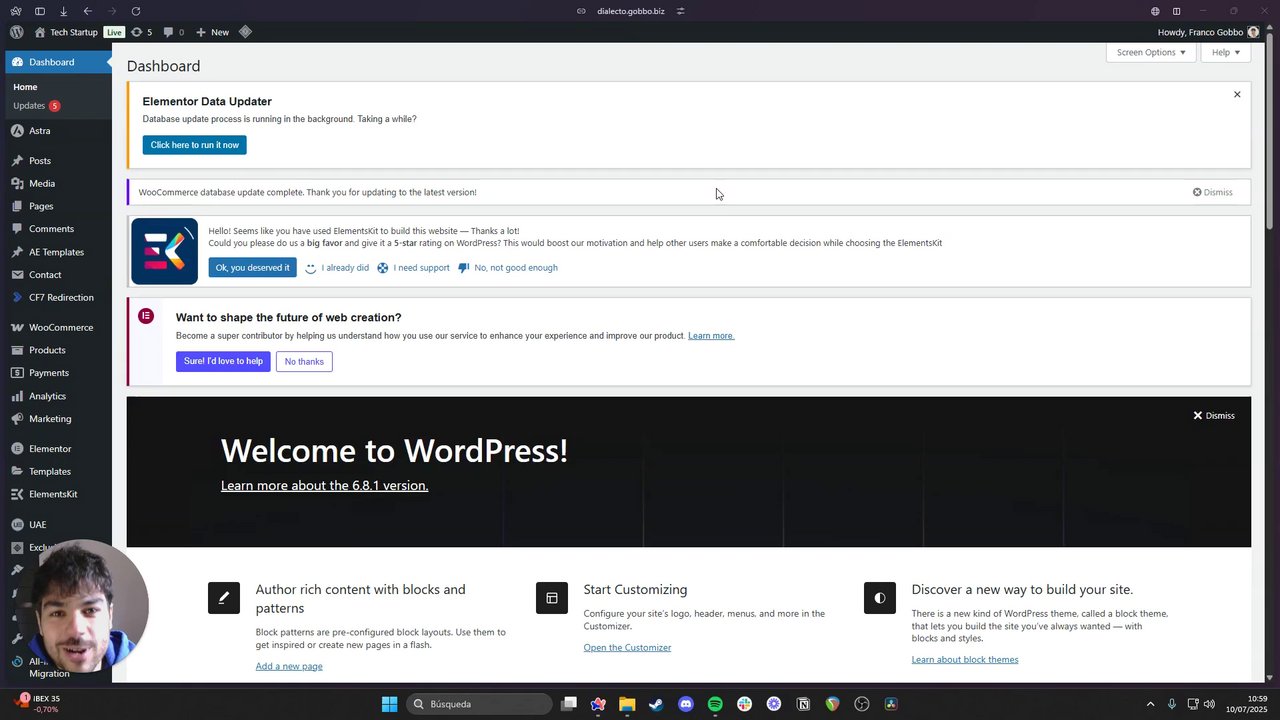Open pending updates icon in admin bar
The width and height of the screenshot is (1280, 720).
142,32
